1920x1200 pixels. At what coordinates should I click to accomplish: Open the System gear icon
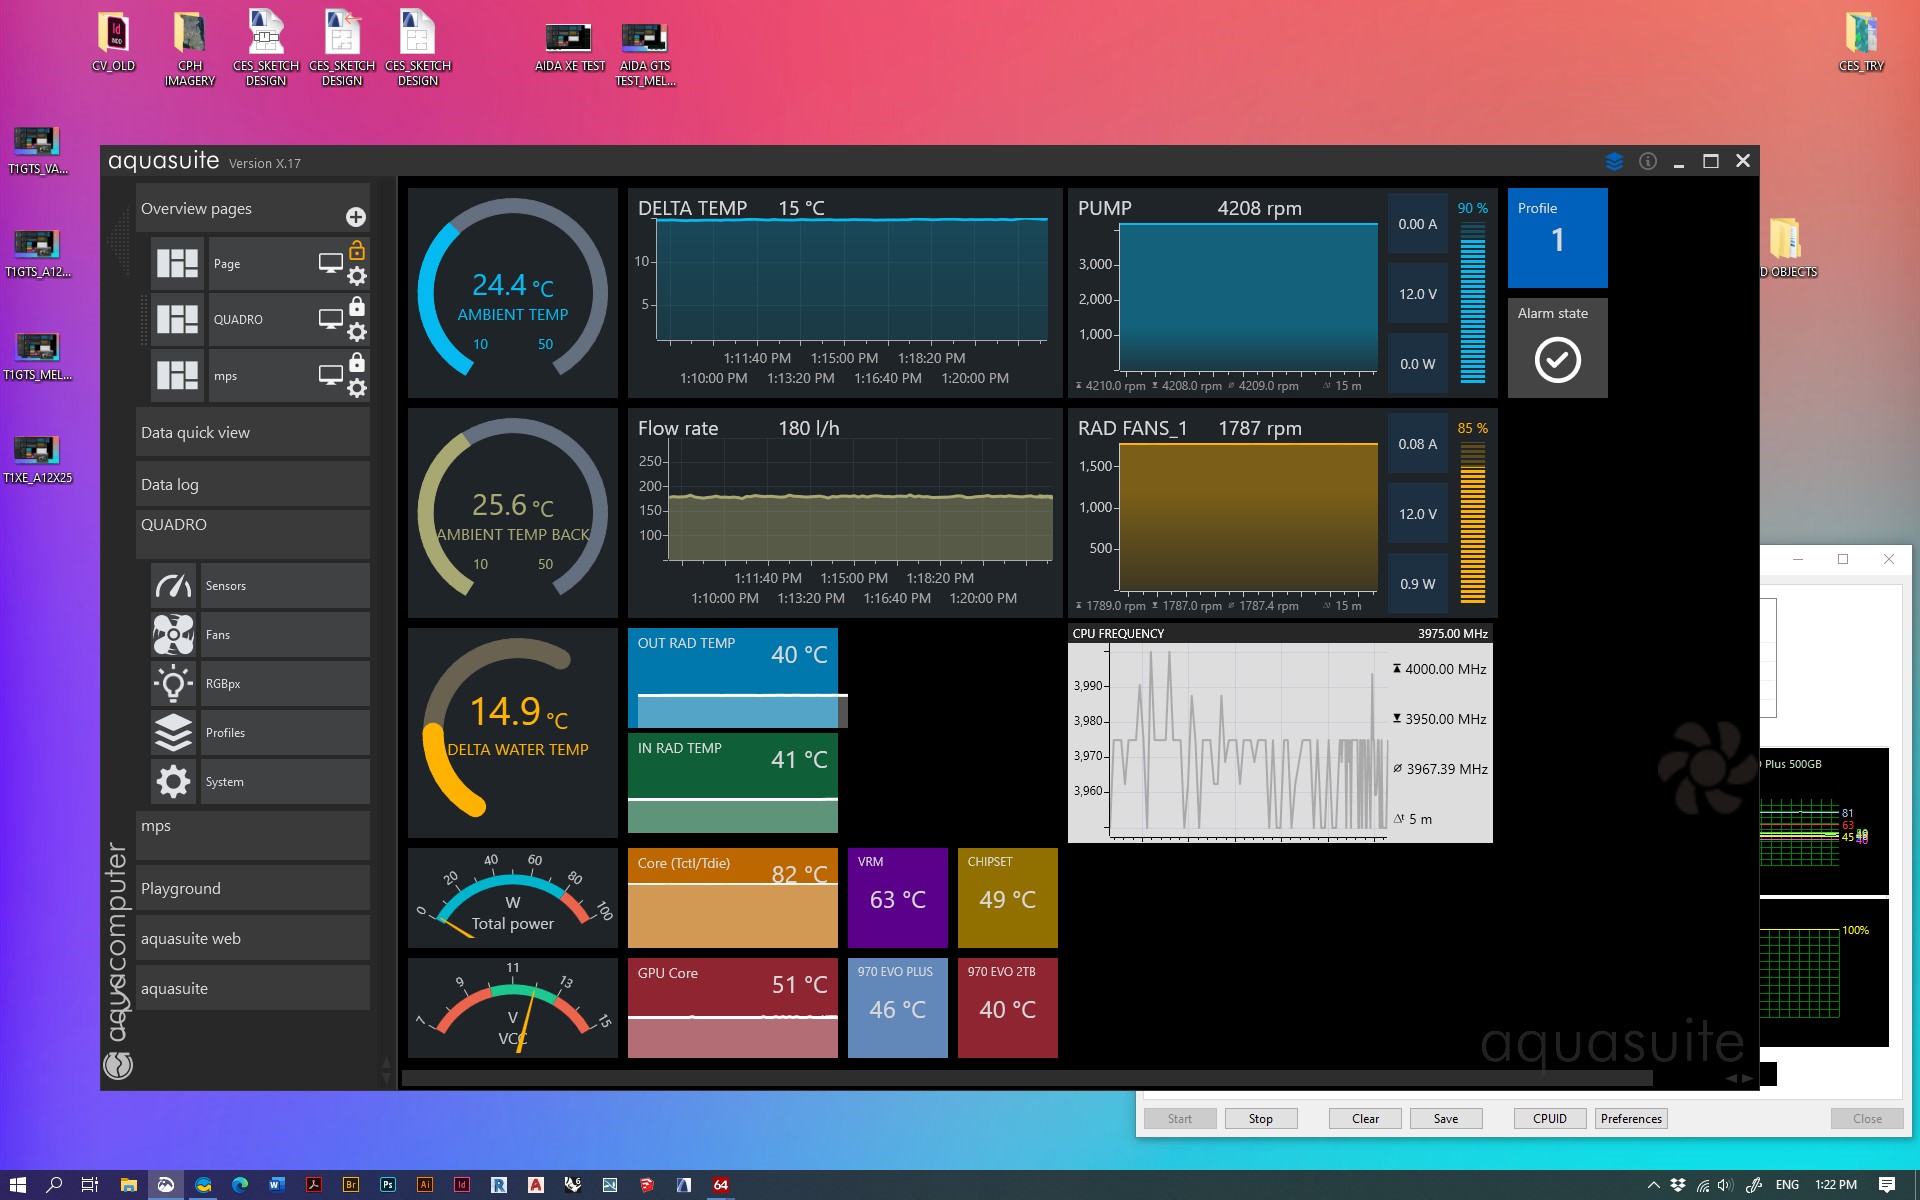coord(173,782)
